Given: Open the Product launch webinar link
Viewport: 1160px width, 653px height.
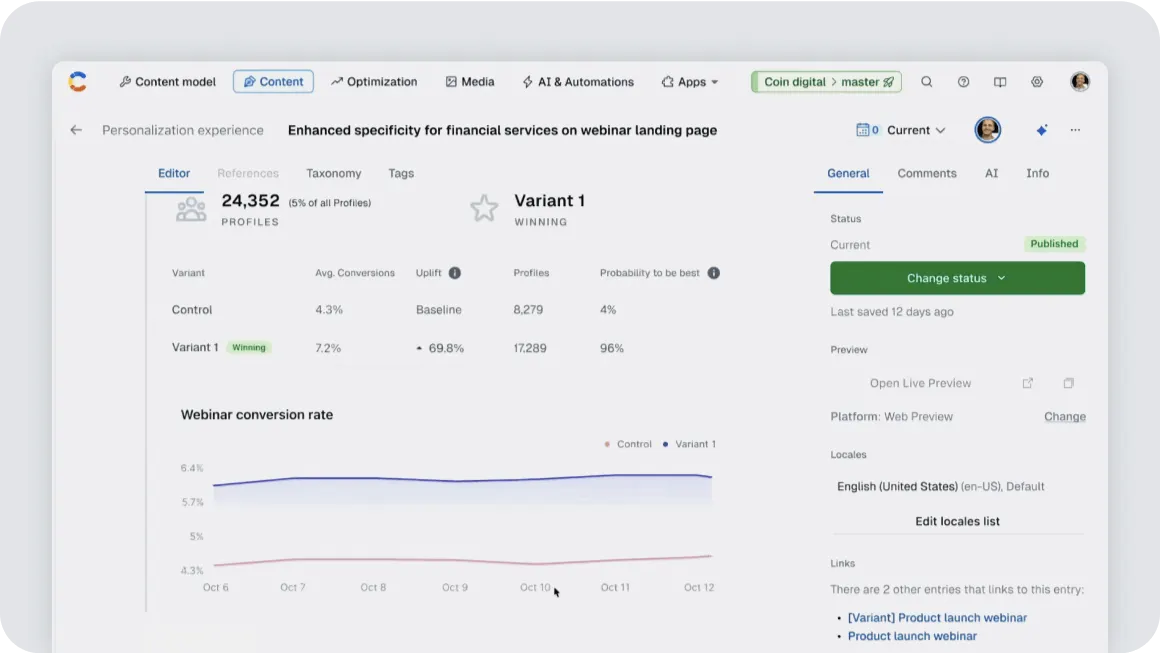Looking at the screenshot, I should [x=912, y=636].
